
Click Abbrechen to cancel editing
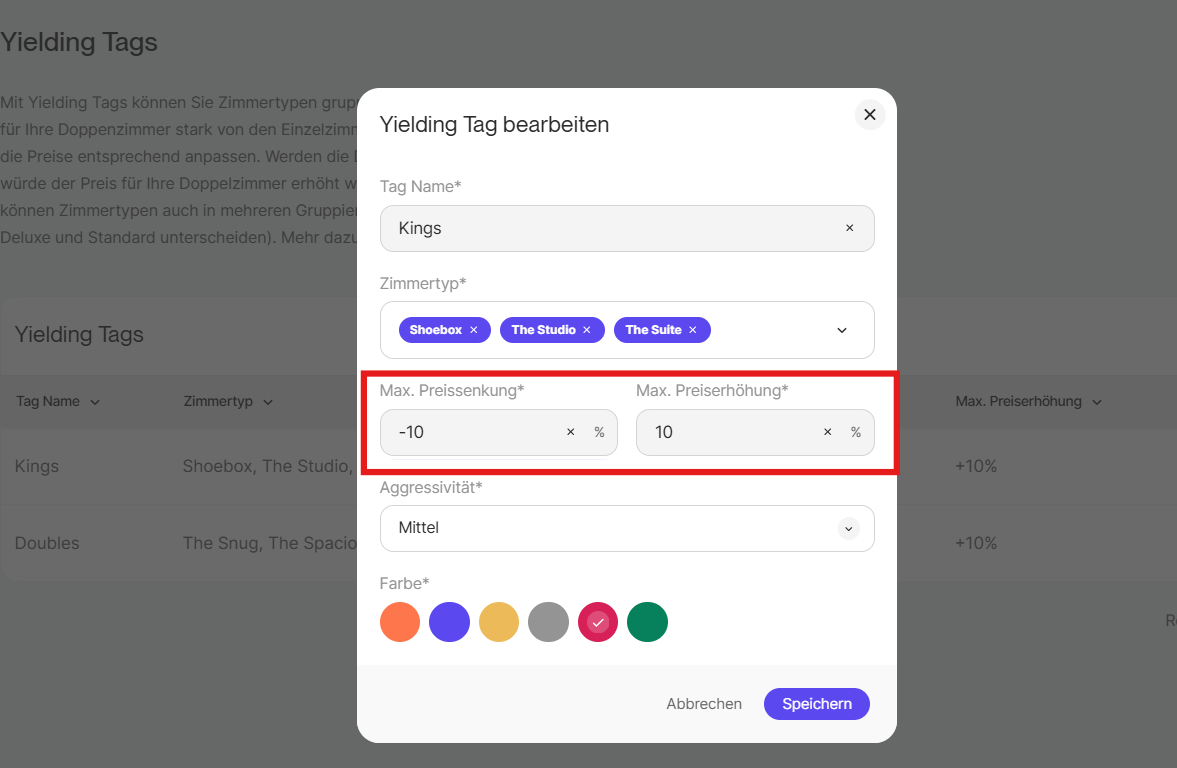pyautogui.click(x=704, y=704)
